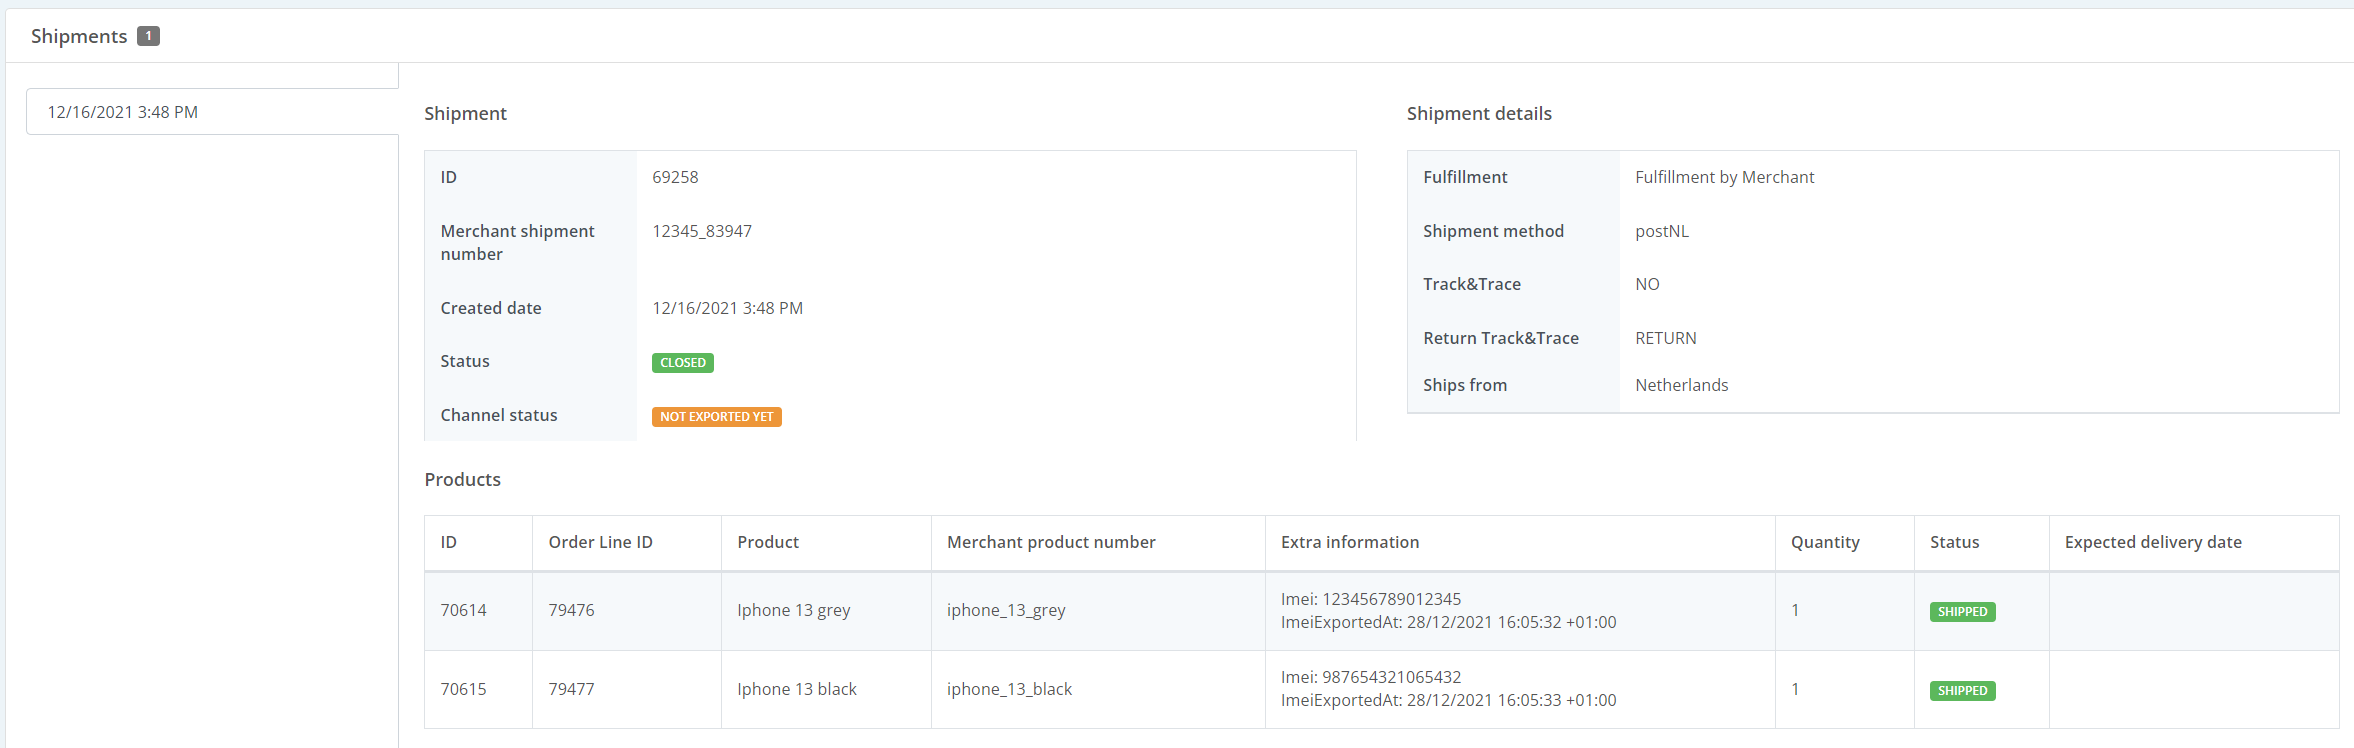Click the Quantity column header

coord(1825,542)
